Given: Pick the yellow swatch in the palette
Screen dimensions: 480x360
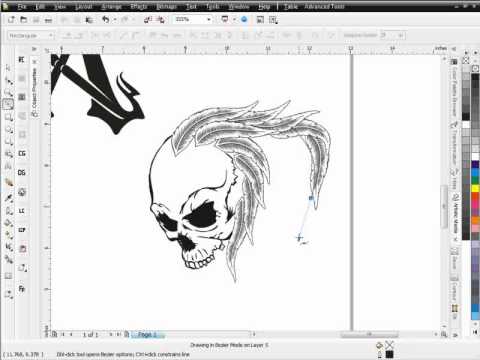Looking at the screenshot, I should (x=475, y=189).
